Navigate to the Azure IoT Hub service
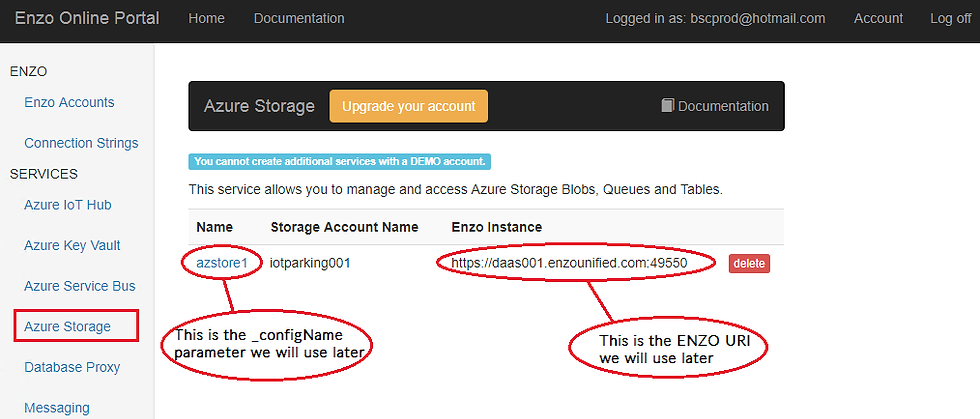Image resolution: width=980 pixels, height=419 pixels. click(x=68, y=205)
